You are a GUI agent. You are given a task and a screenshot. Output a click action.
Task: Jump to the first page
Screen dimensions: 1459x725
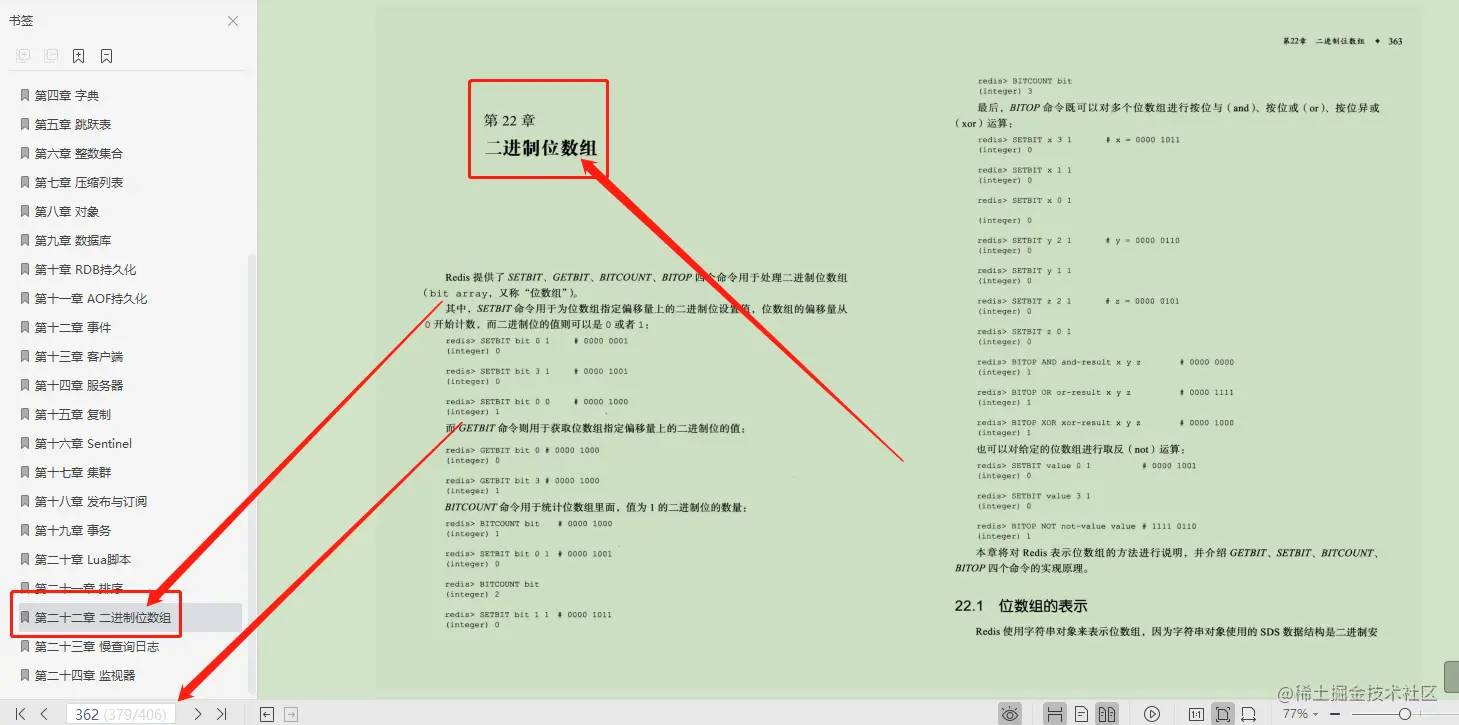pyautogui.click(x=20, y=714)
